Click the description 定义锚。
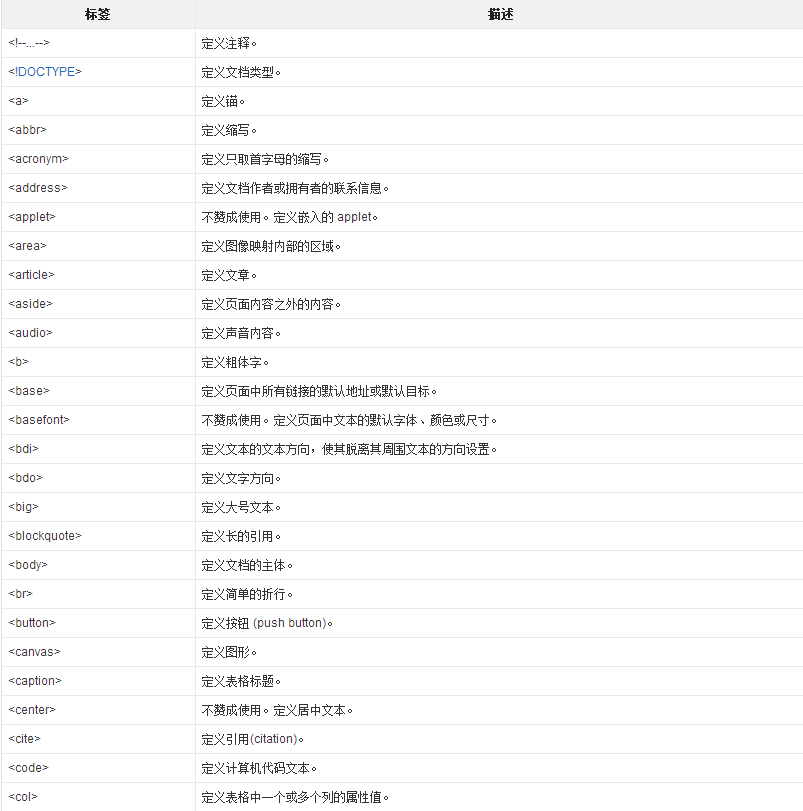 coord(223,101)
